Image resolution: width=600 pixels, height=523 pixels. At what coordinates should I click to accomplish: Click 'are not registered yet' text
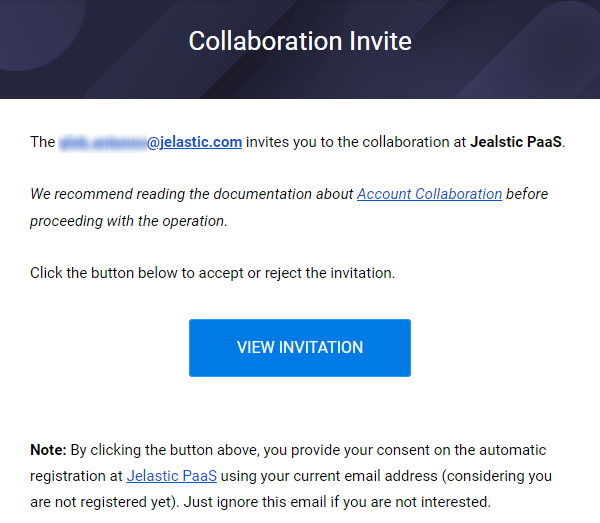(x=103, y=502)
